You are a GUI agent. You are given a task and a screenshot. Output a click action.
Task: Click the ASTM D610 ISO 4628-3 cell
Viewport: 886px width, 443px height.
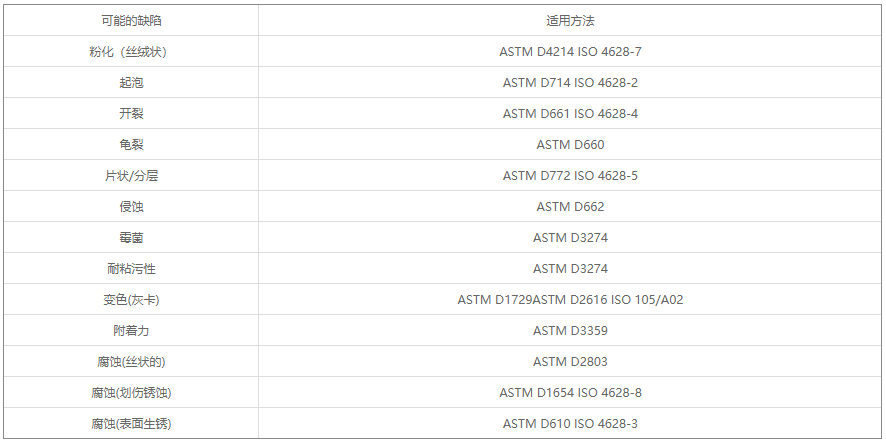(x=570, y=423)
